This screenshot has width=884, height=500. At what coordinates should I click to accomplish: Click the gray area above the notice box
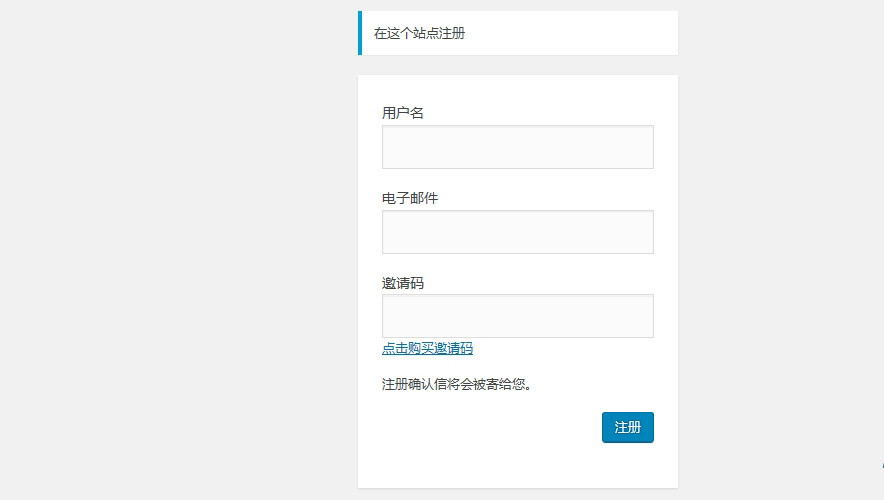coord(517,5)
